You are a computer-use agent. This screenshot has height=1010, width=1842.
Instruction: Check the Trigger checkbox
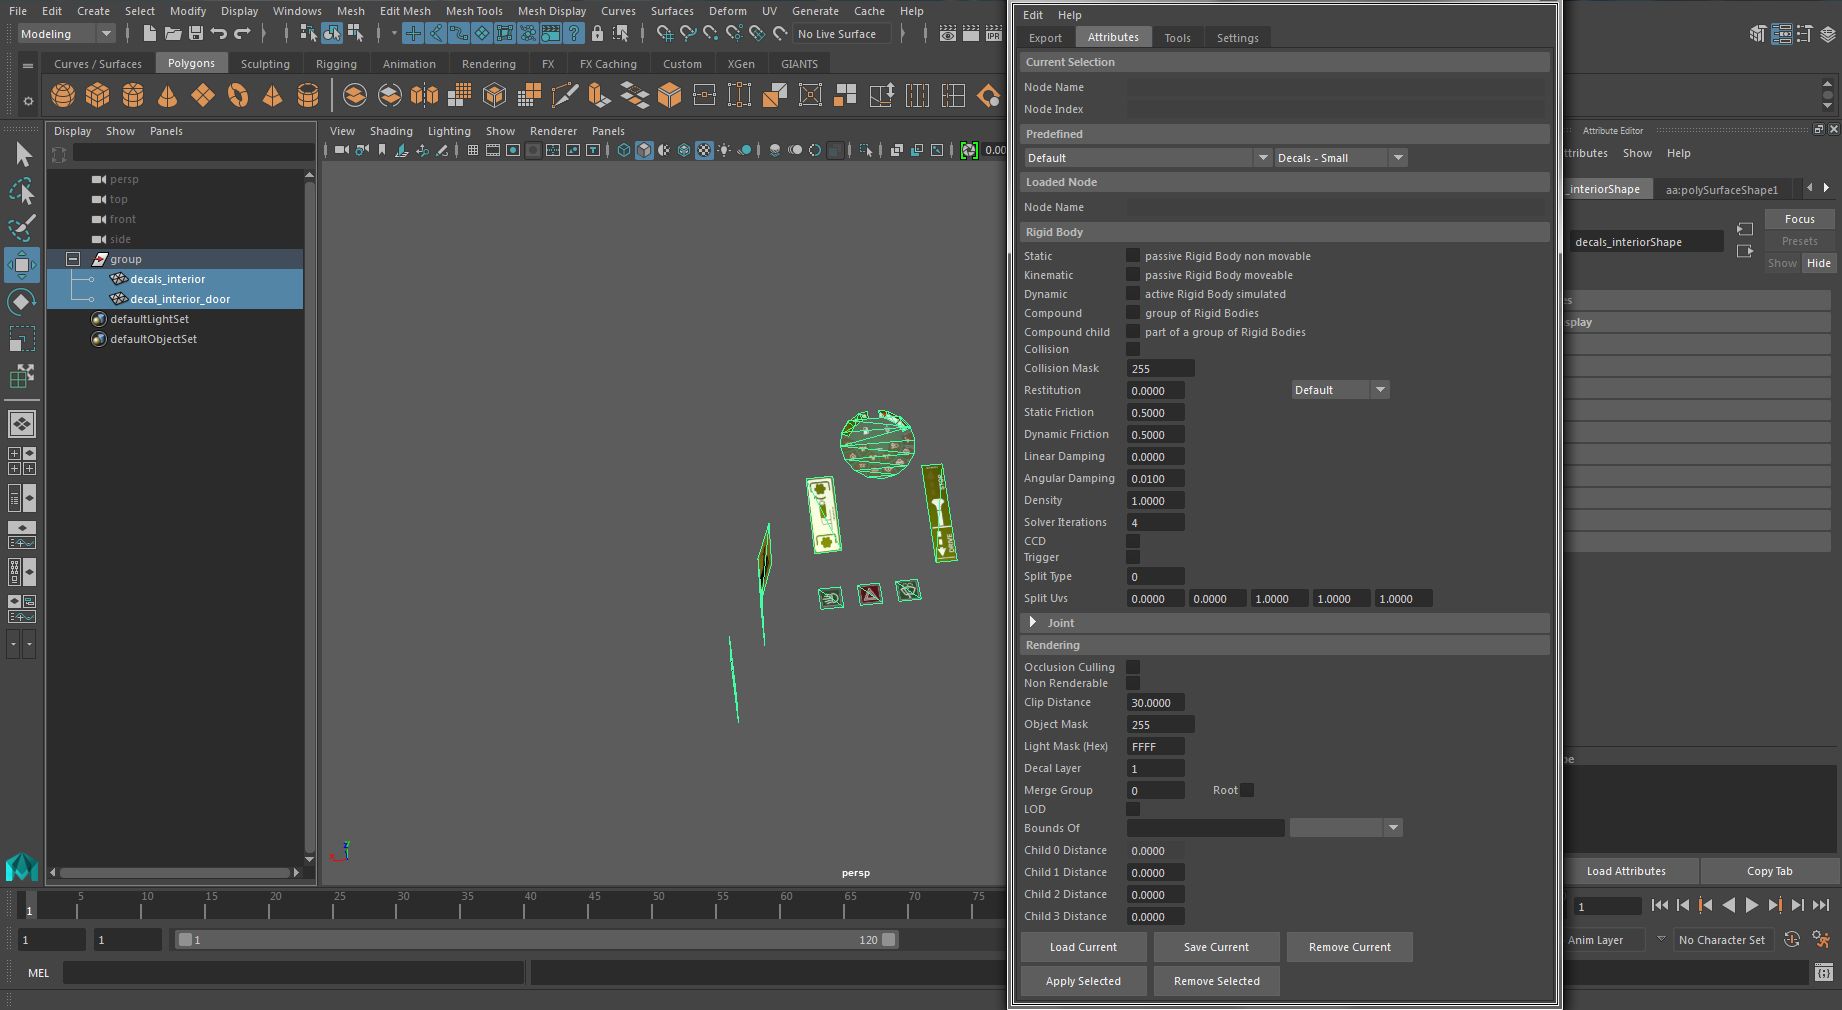pos(1133,557)
